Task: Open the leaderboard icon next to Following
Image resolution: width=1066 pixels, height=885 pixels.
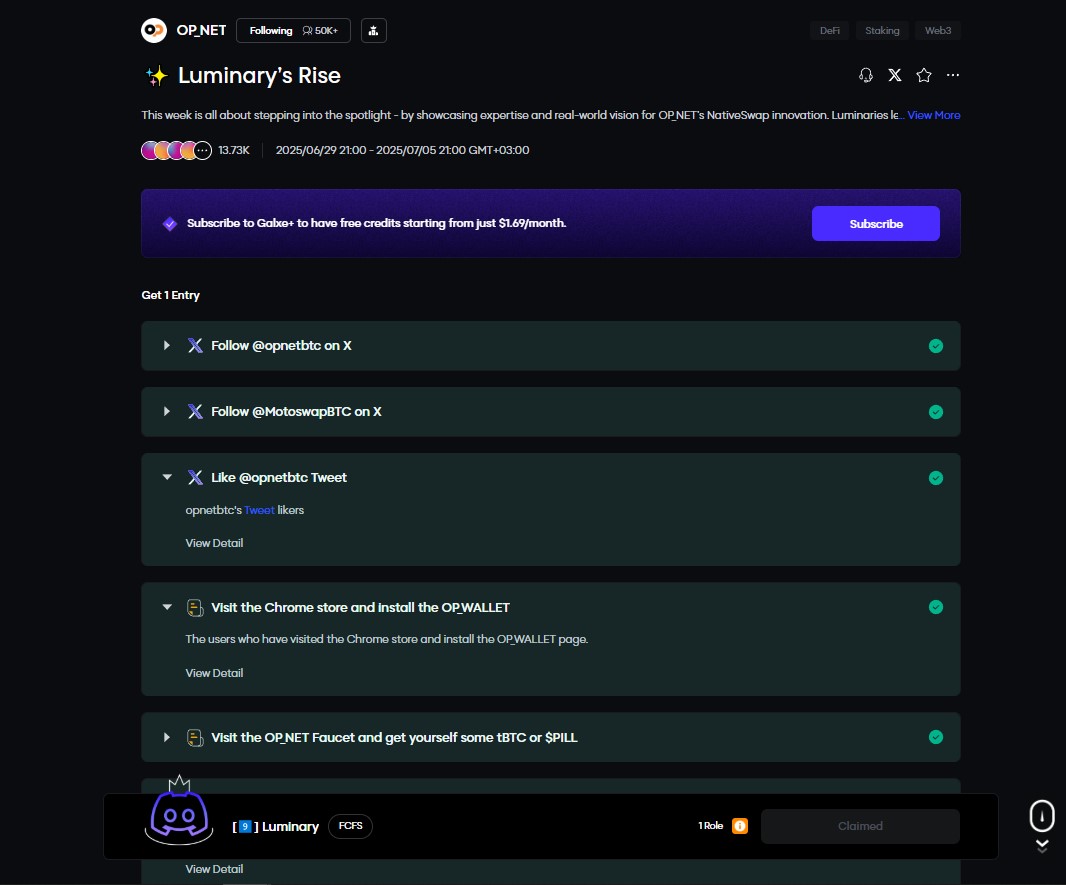Action: (373, 31)
